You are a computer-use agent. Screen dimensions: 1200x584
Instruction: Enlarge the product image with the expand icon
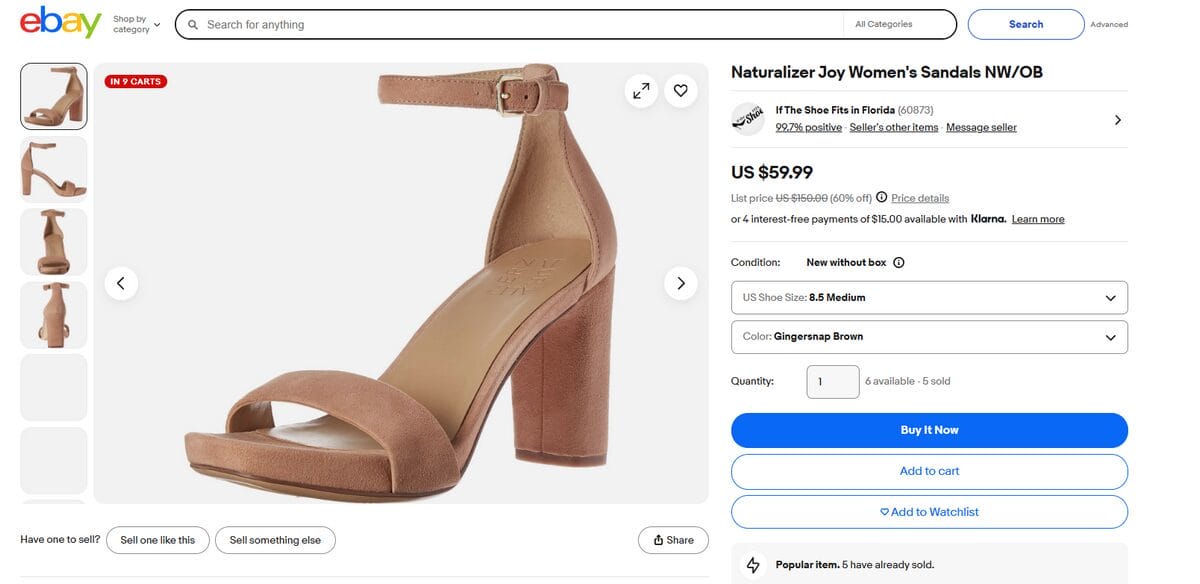click(641, 90)
